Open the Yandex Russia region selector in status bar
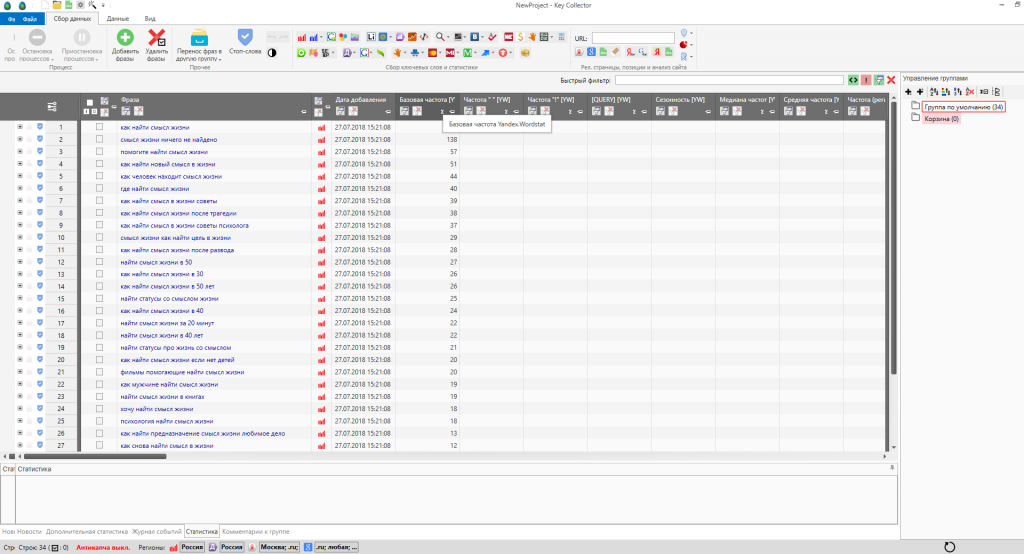The height and width of the screenshot is (554, 1024). 189,547
